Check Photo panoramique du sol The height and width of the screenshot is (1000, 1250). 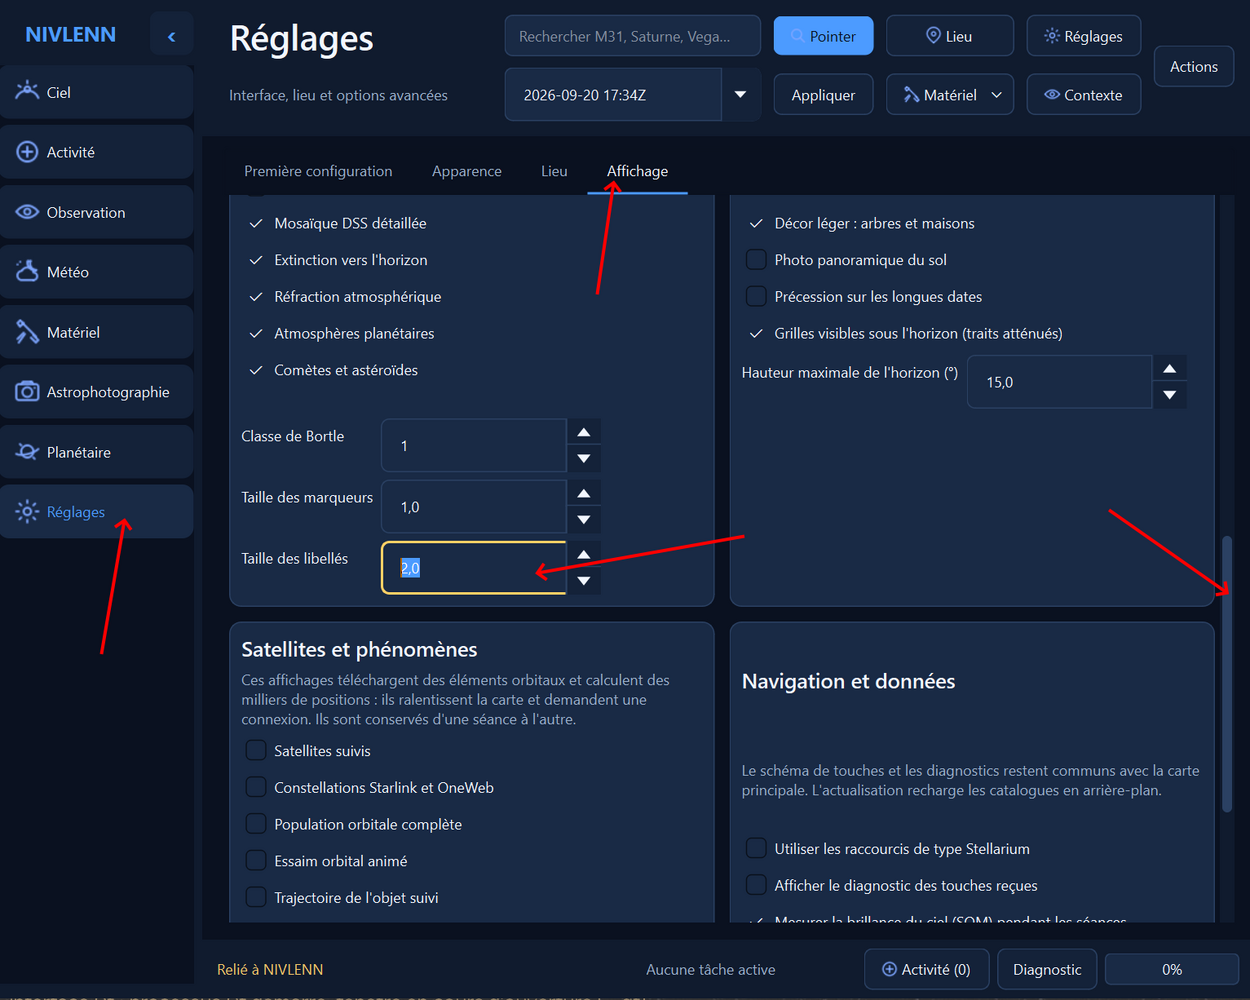[756, 260]
